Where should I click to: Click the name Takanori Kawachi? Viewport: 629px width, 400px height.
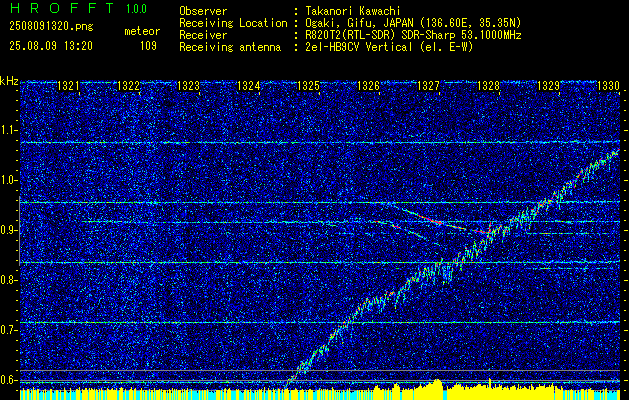[353, 11]
